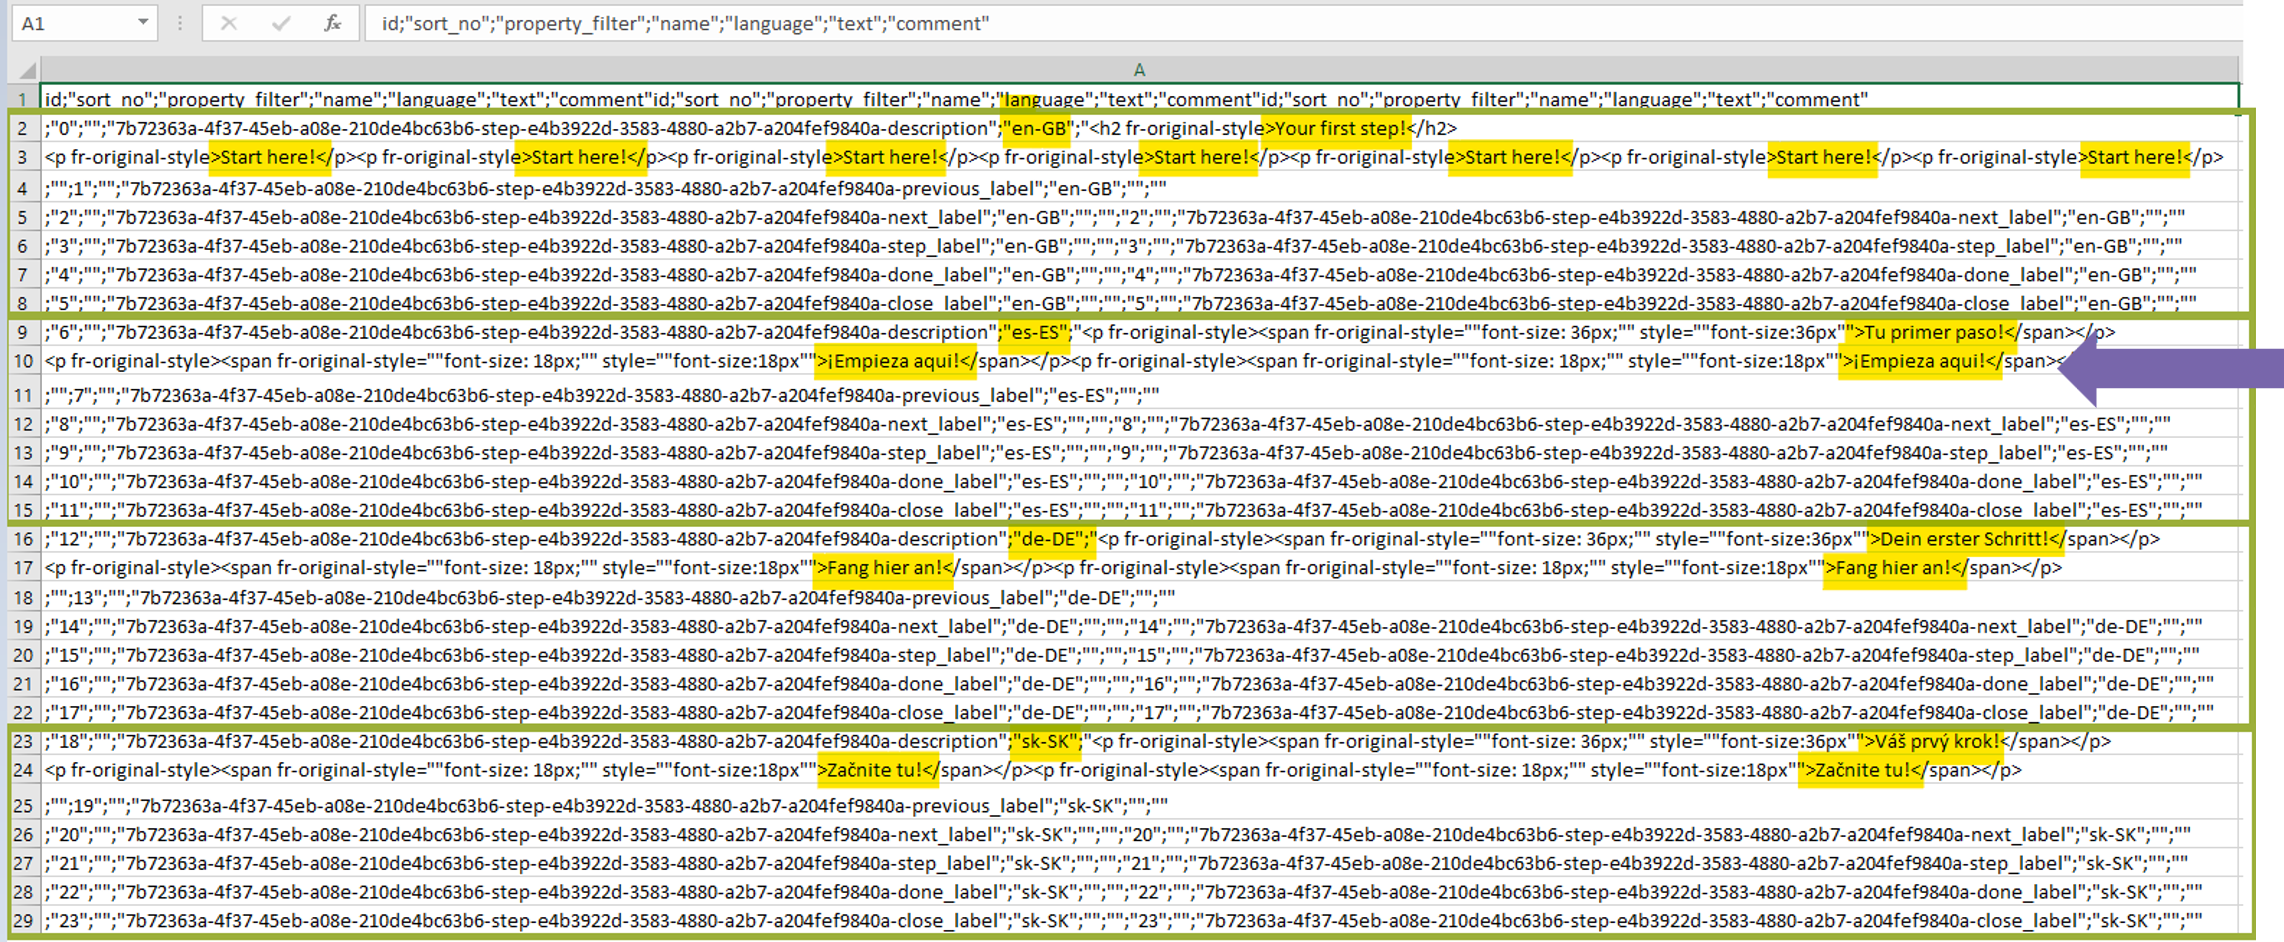The height and width of the screenshot is (942, 2284).
Task: Click into the formula bar text
Action: click(1200, 23)
